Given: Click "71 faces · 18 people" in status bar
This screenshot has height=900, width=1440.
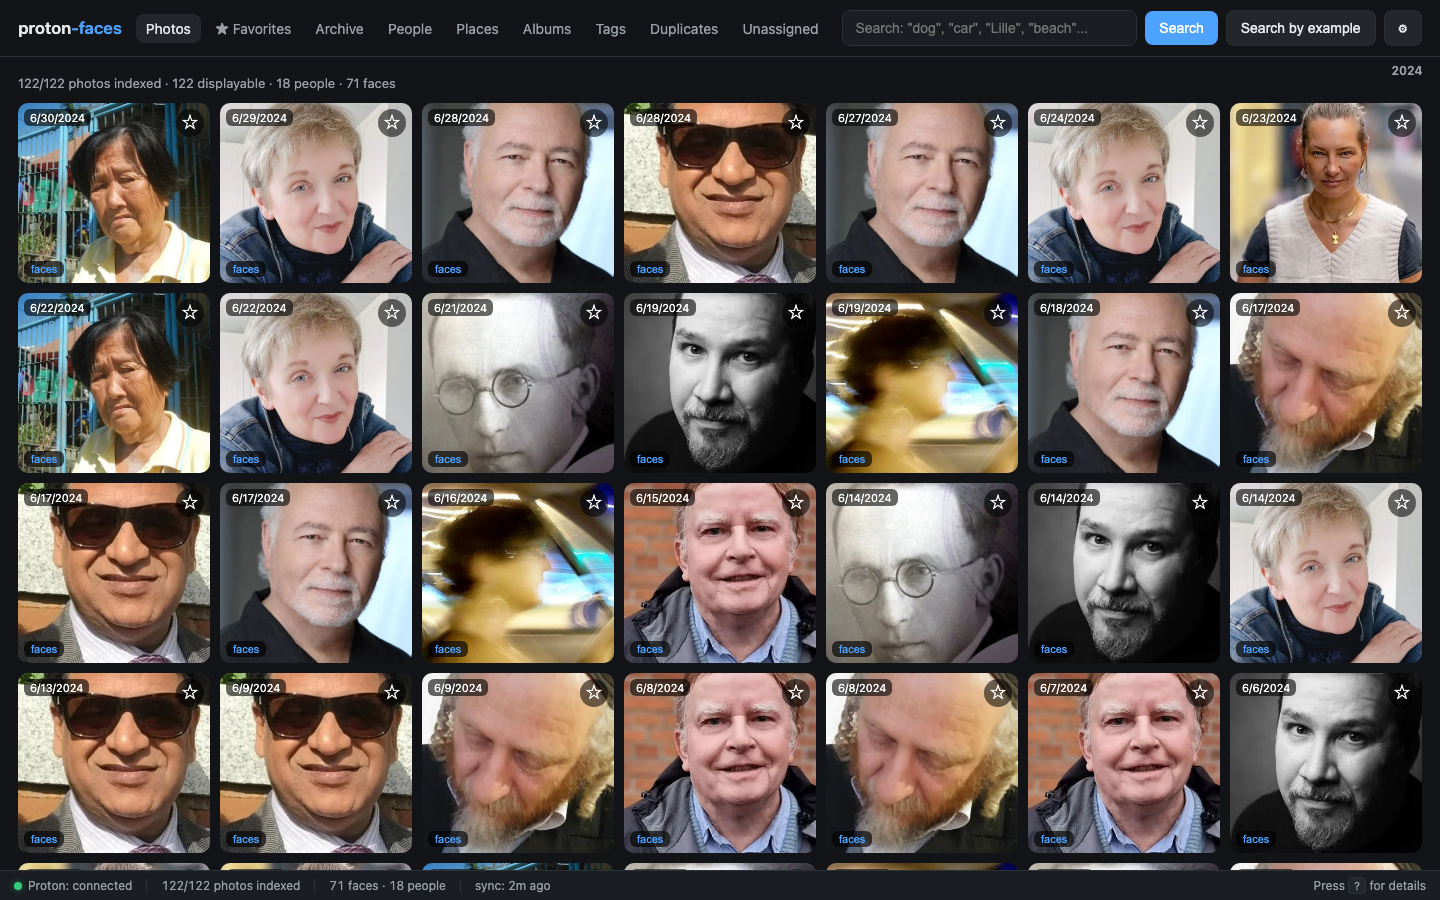Looking at the screenshot, I should coord(388,886).
